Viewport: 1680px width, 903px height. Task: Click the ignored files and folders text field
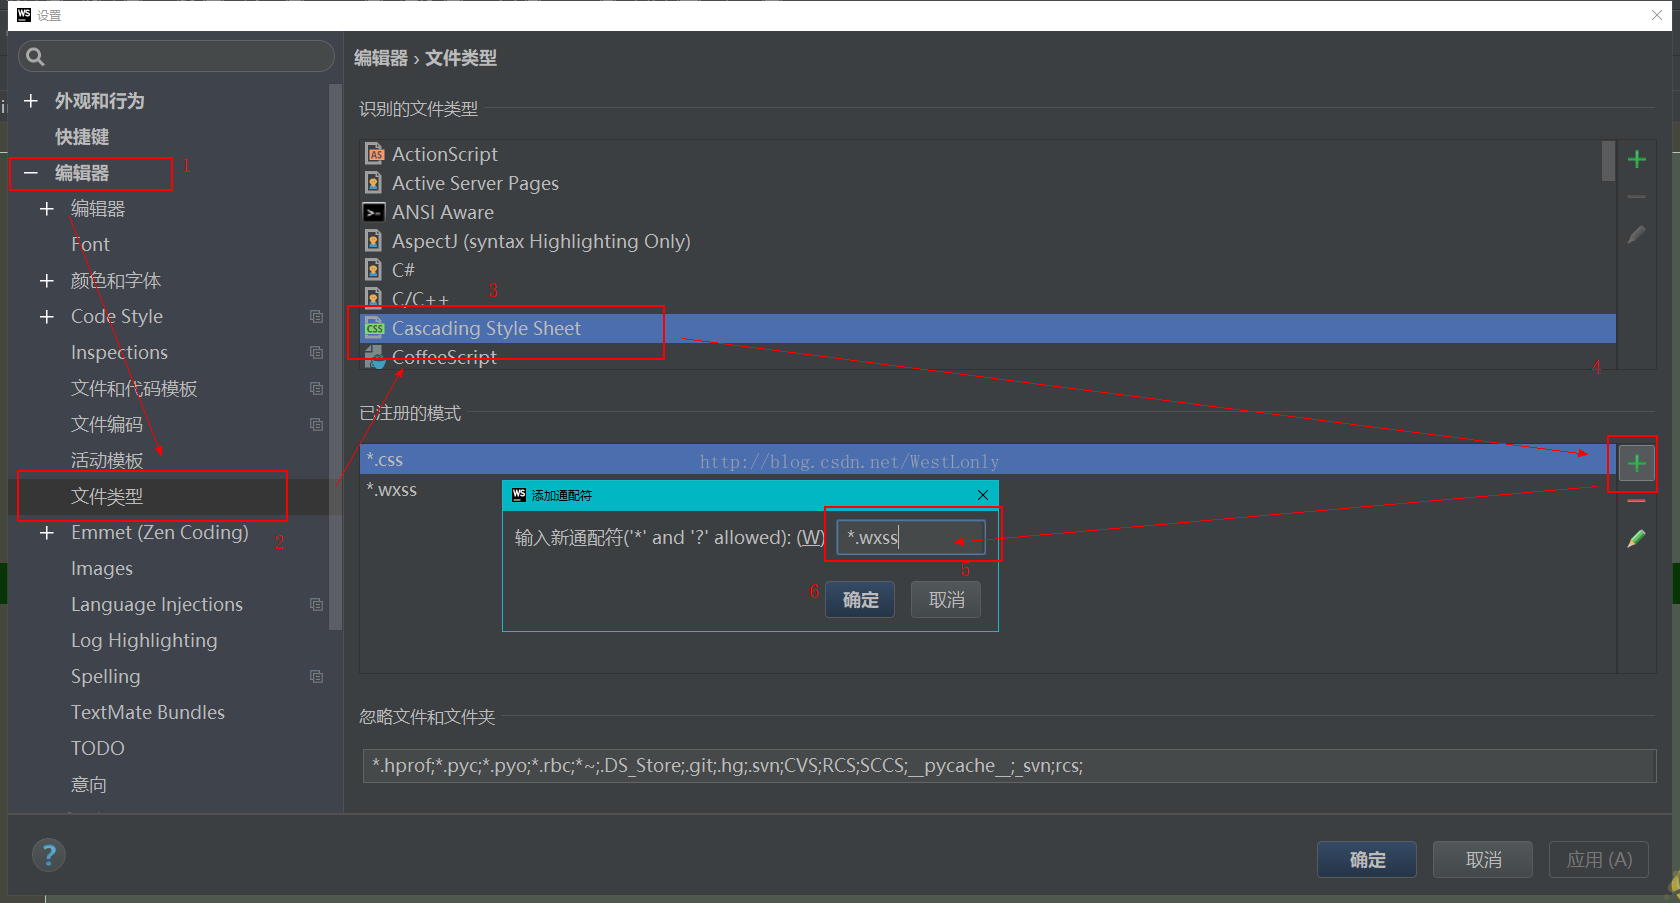1008,766
